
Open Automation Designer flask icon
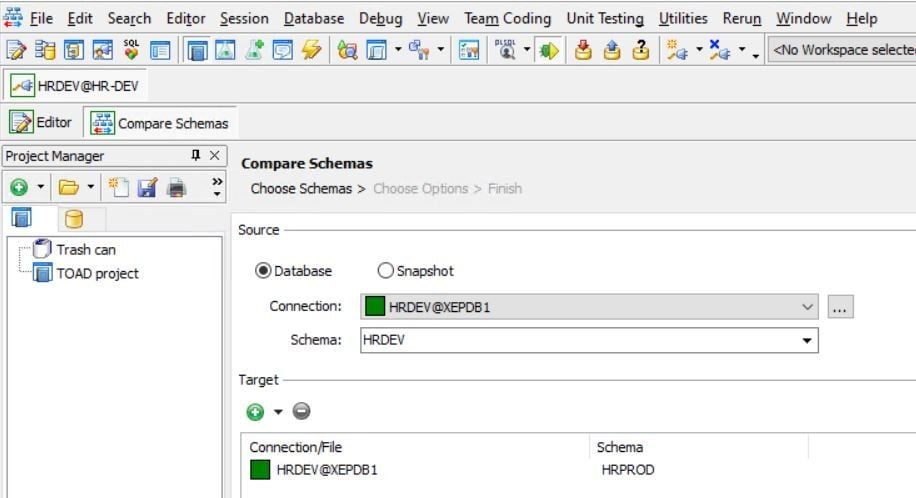(x=225, y=50)
